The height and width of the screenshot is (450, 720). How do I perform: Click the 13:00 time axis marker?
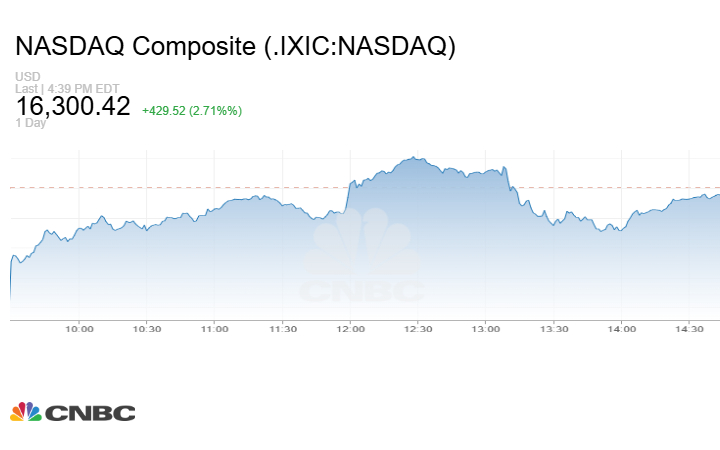pos(486,328)
